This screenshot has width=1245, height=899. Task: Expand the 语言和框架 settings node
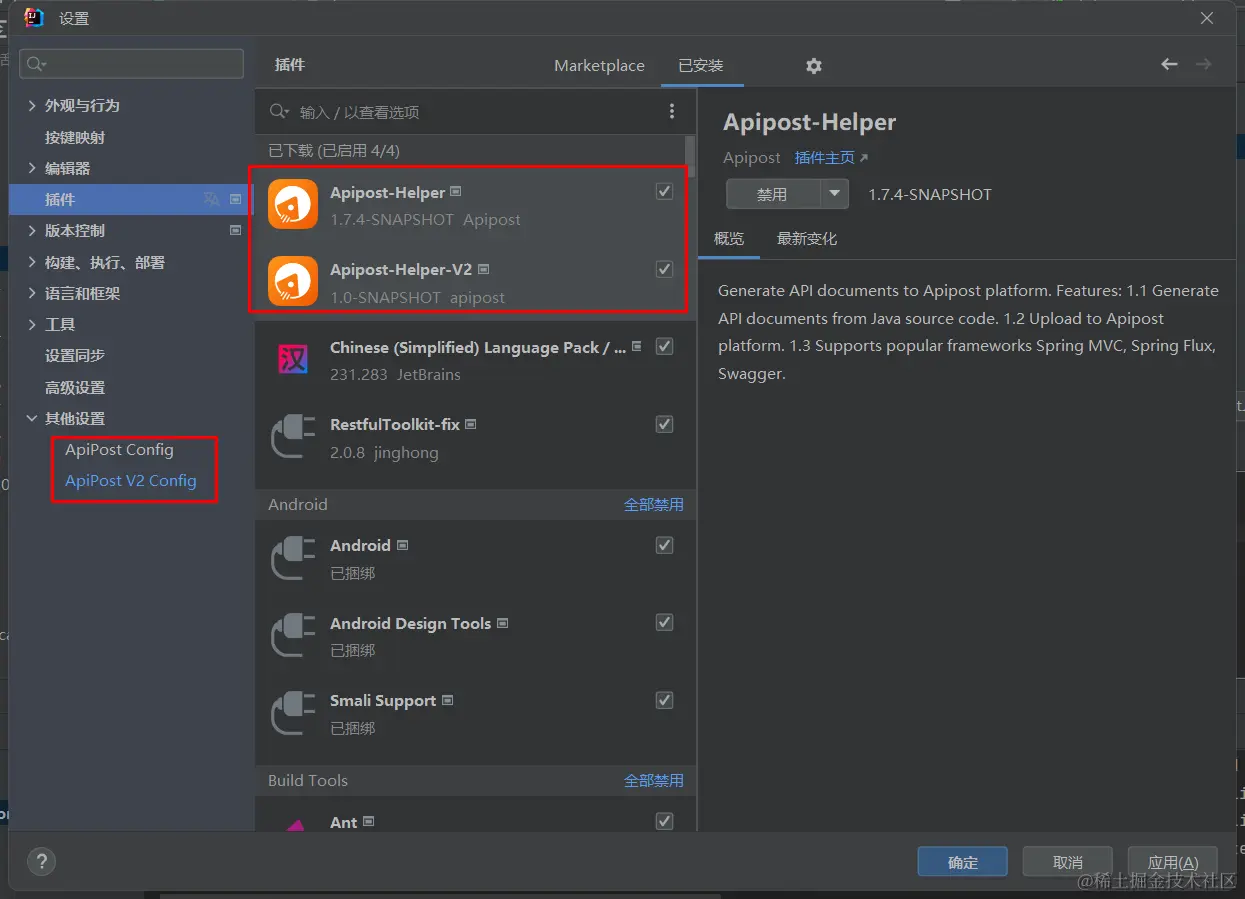click(x=32, y=293)
